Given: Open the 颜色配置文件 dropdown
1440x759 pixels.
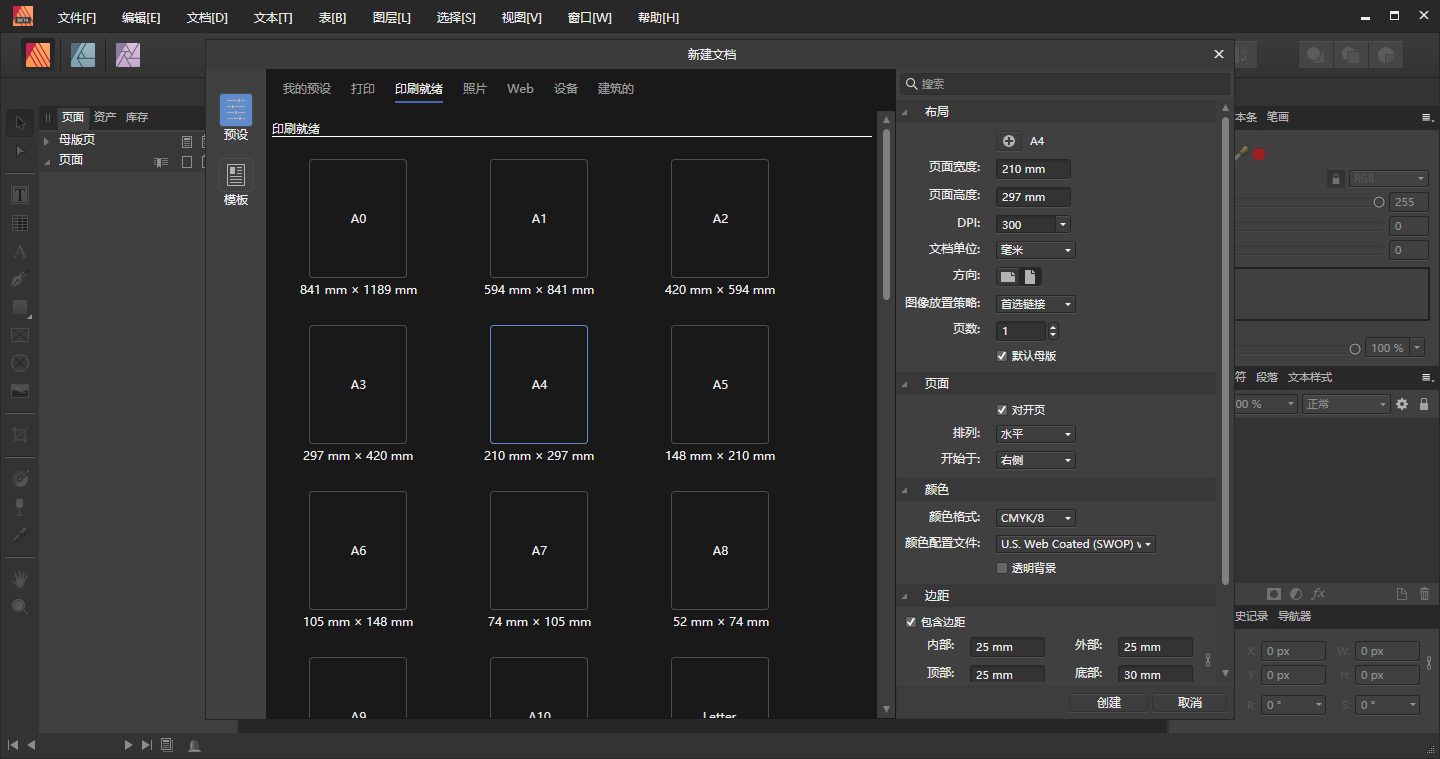Looking at the screenshot, I should (x=1076, y=544).
